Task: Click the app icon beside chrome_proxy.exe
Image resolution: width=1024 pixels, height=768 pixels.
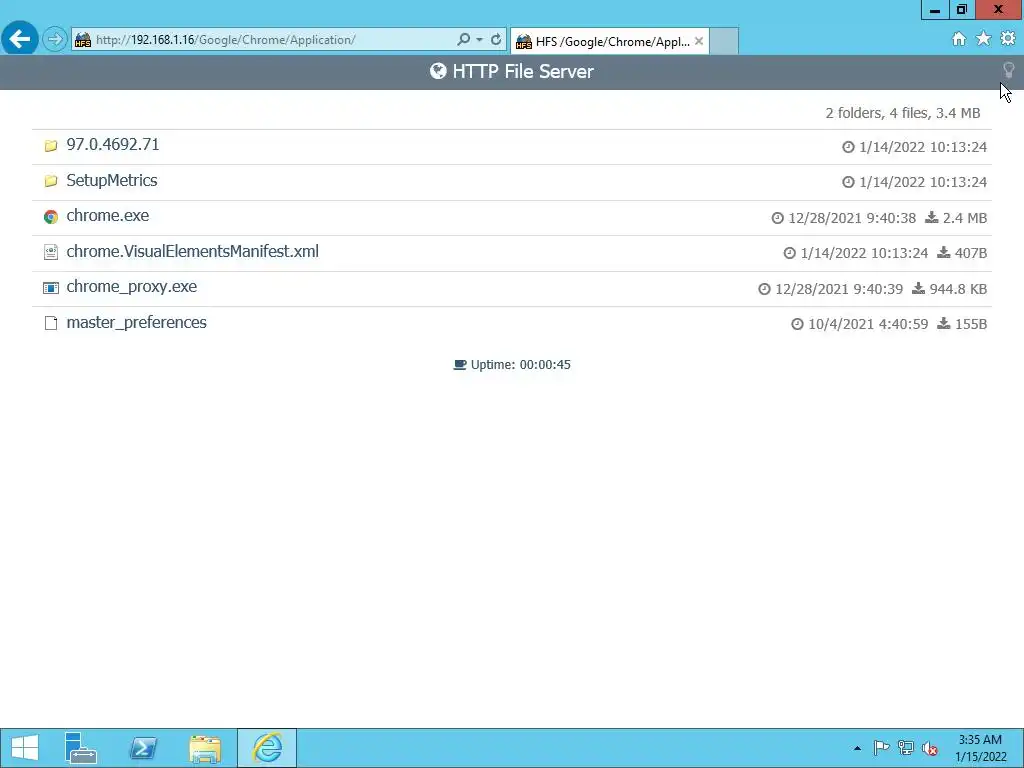Action: [51, 288]
